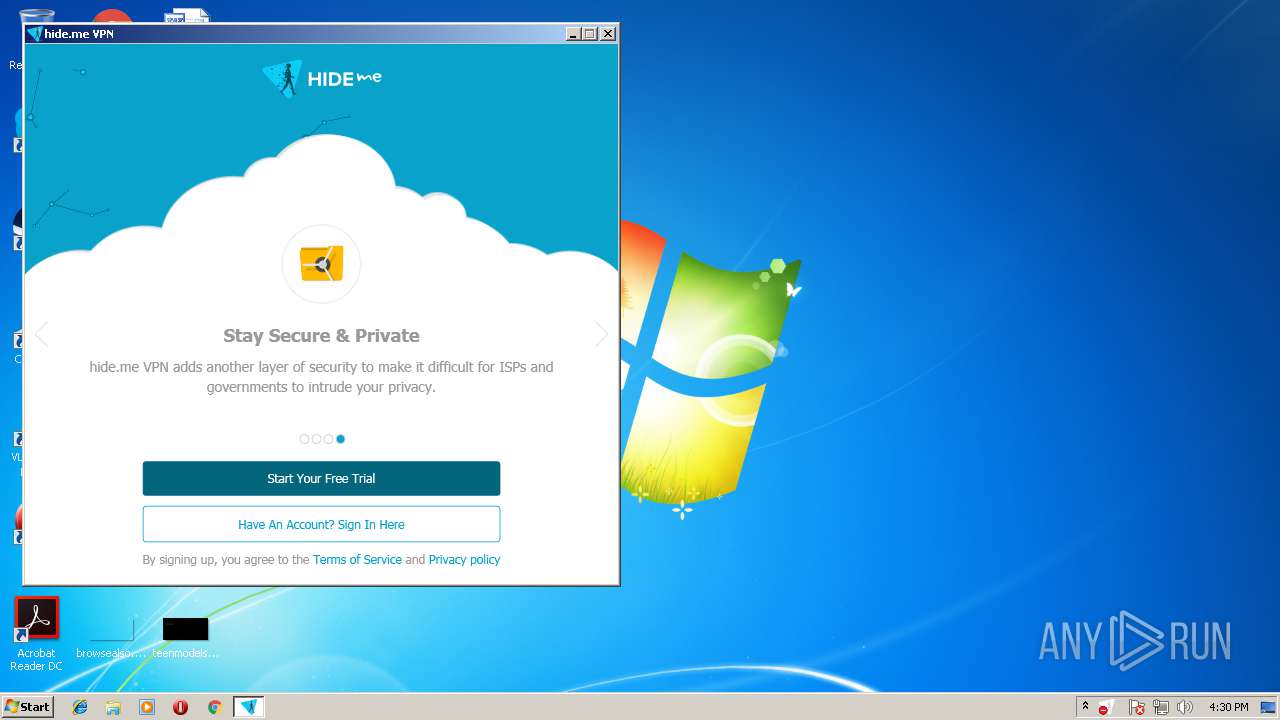Viewport: 1280px width, 720px height.
Task: Select the teenmodels desktop file
Action: [185, 638]
